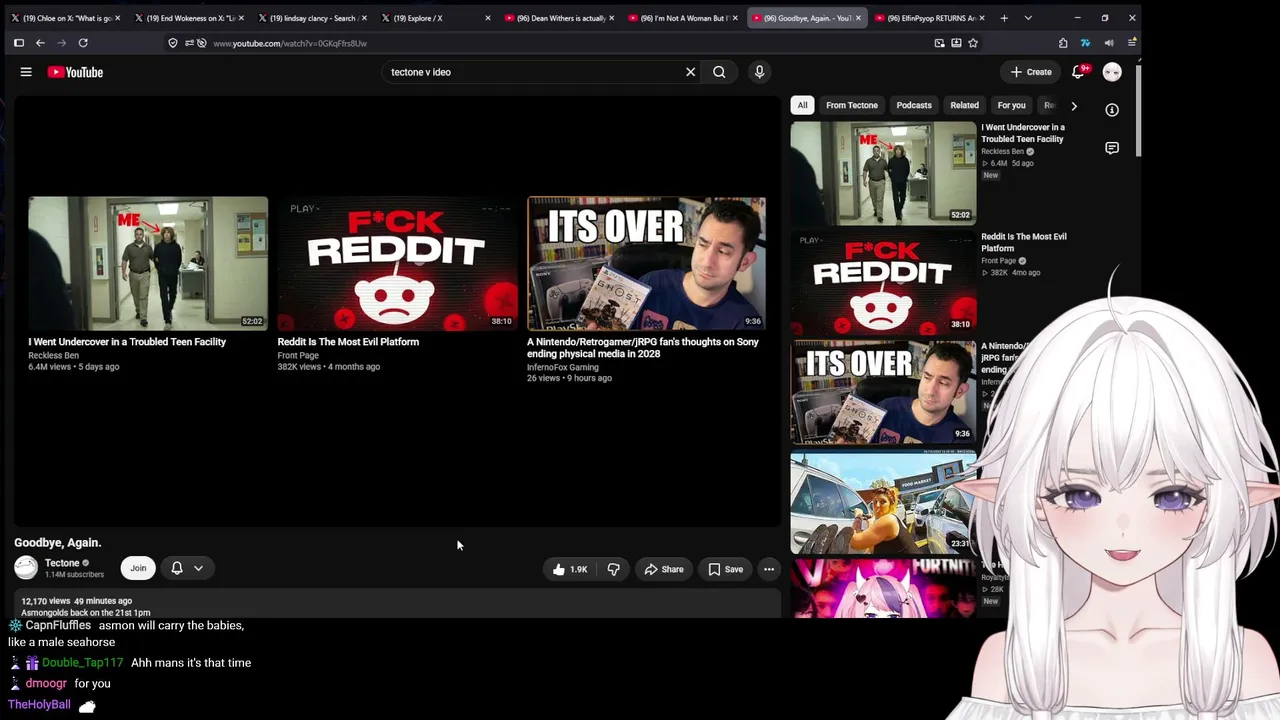
Task: Expand the browser tab list chevron
Action: [1028, 18]
